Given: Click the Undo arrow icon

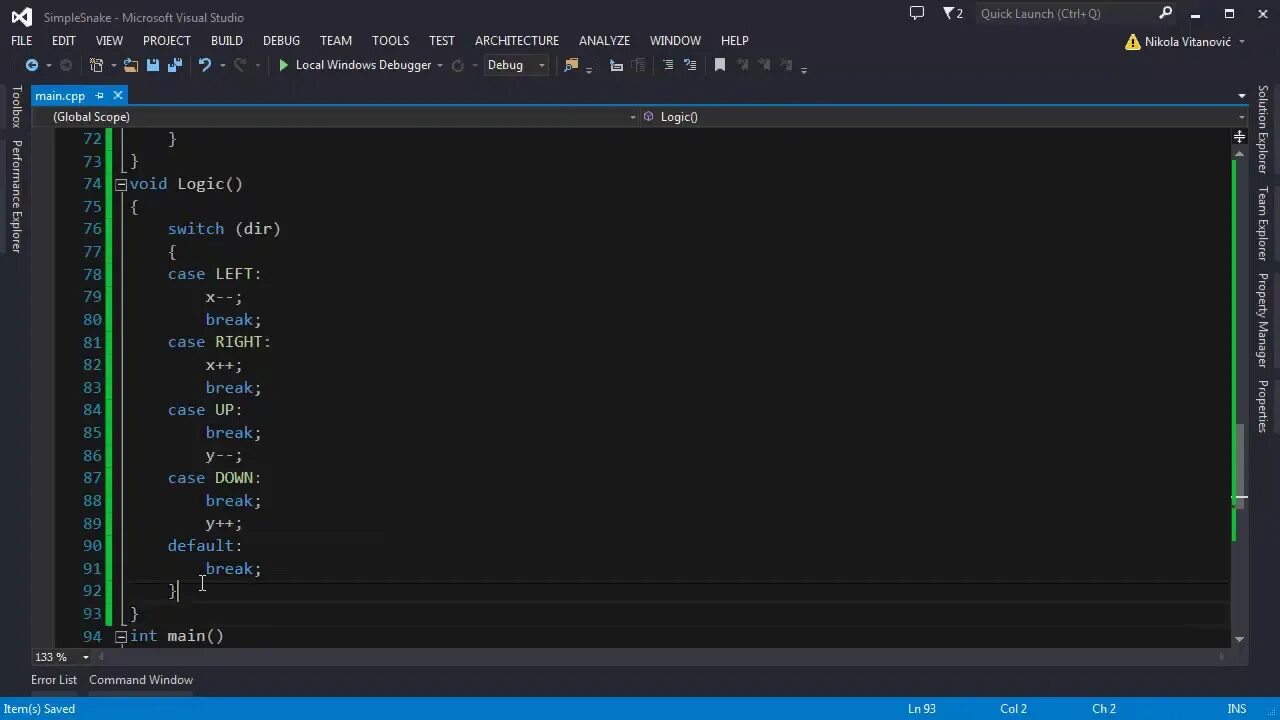Looking at the screenshot, I should coord(204,65).
